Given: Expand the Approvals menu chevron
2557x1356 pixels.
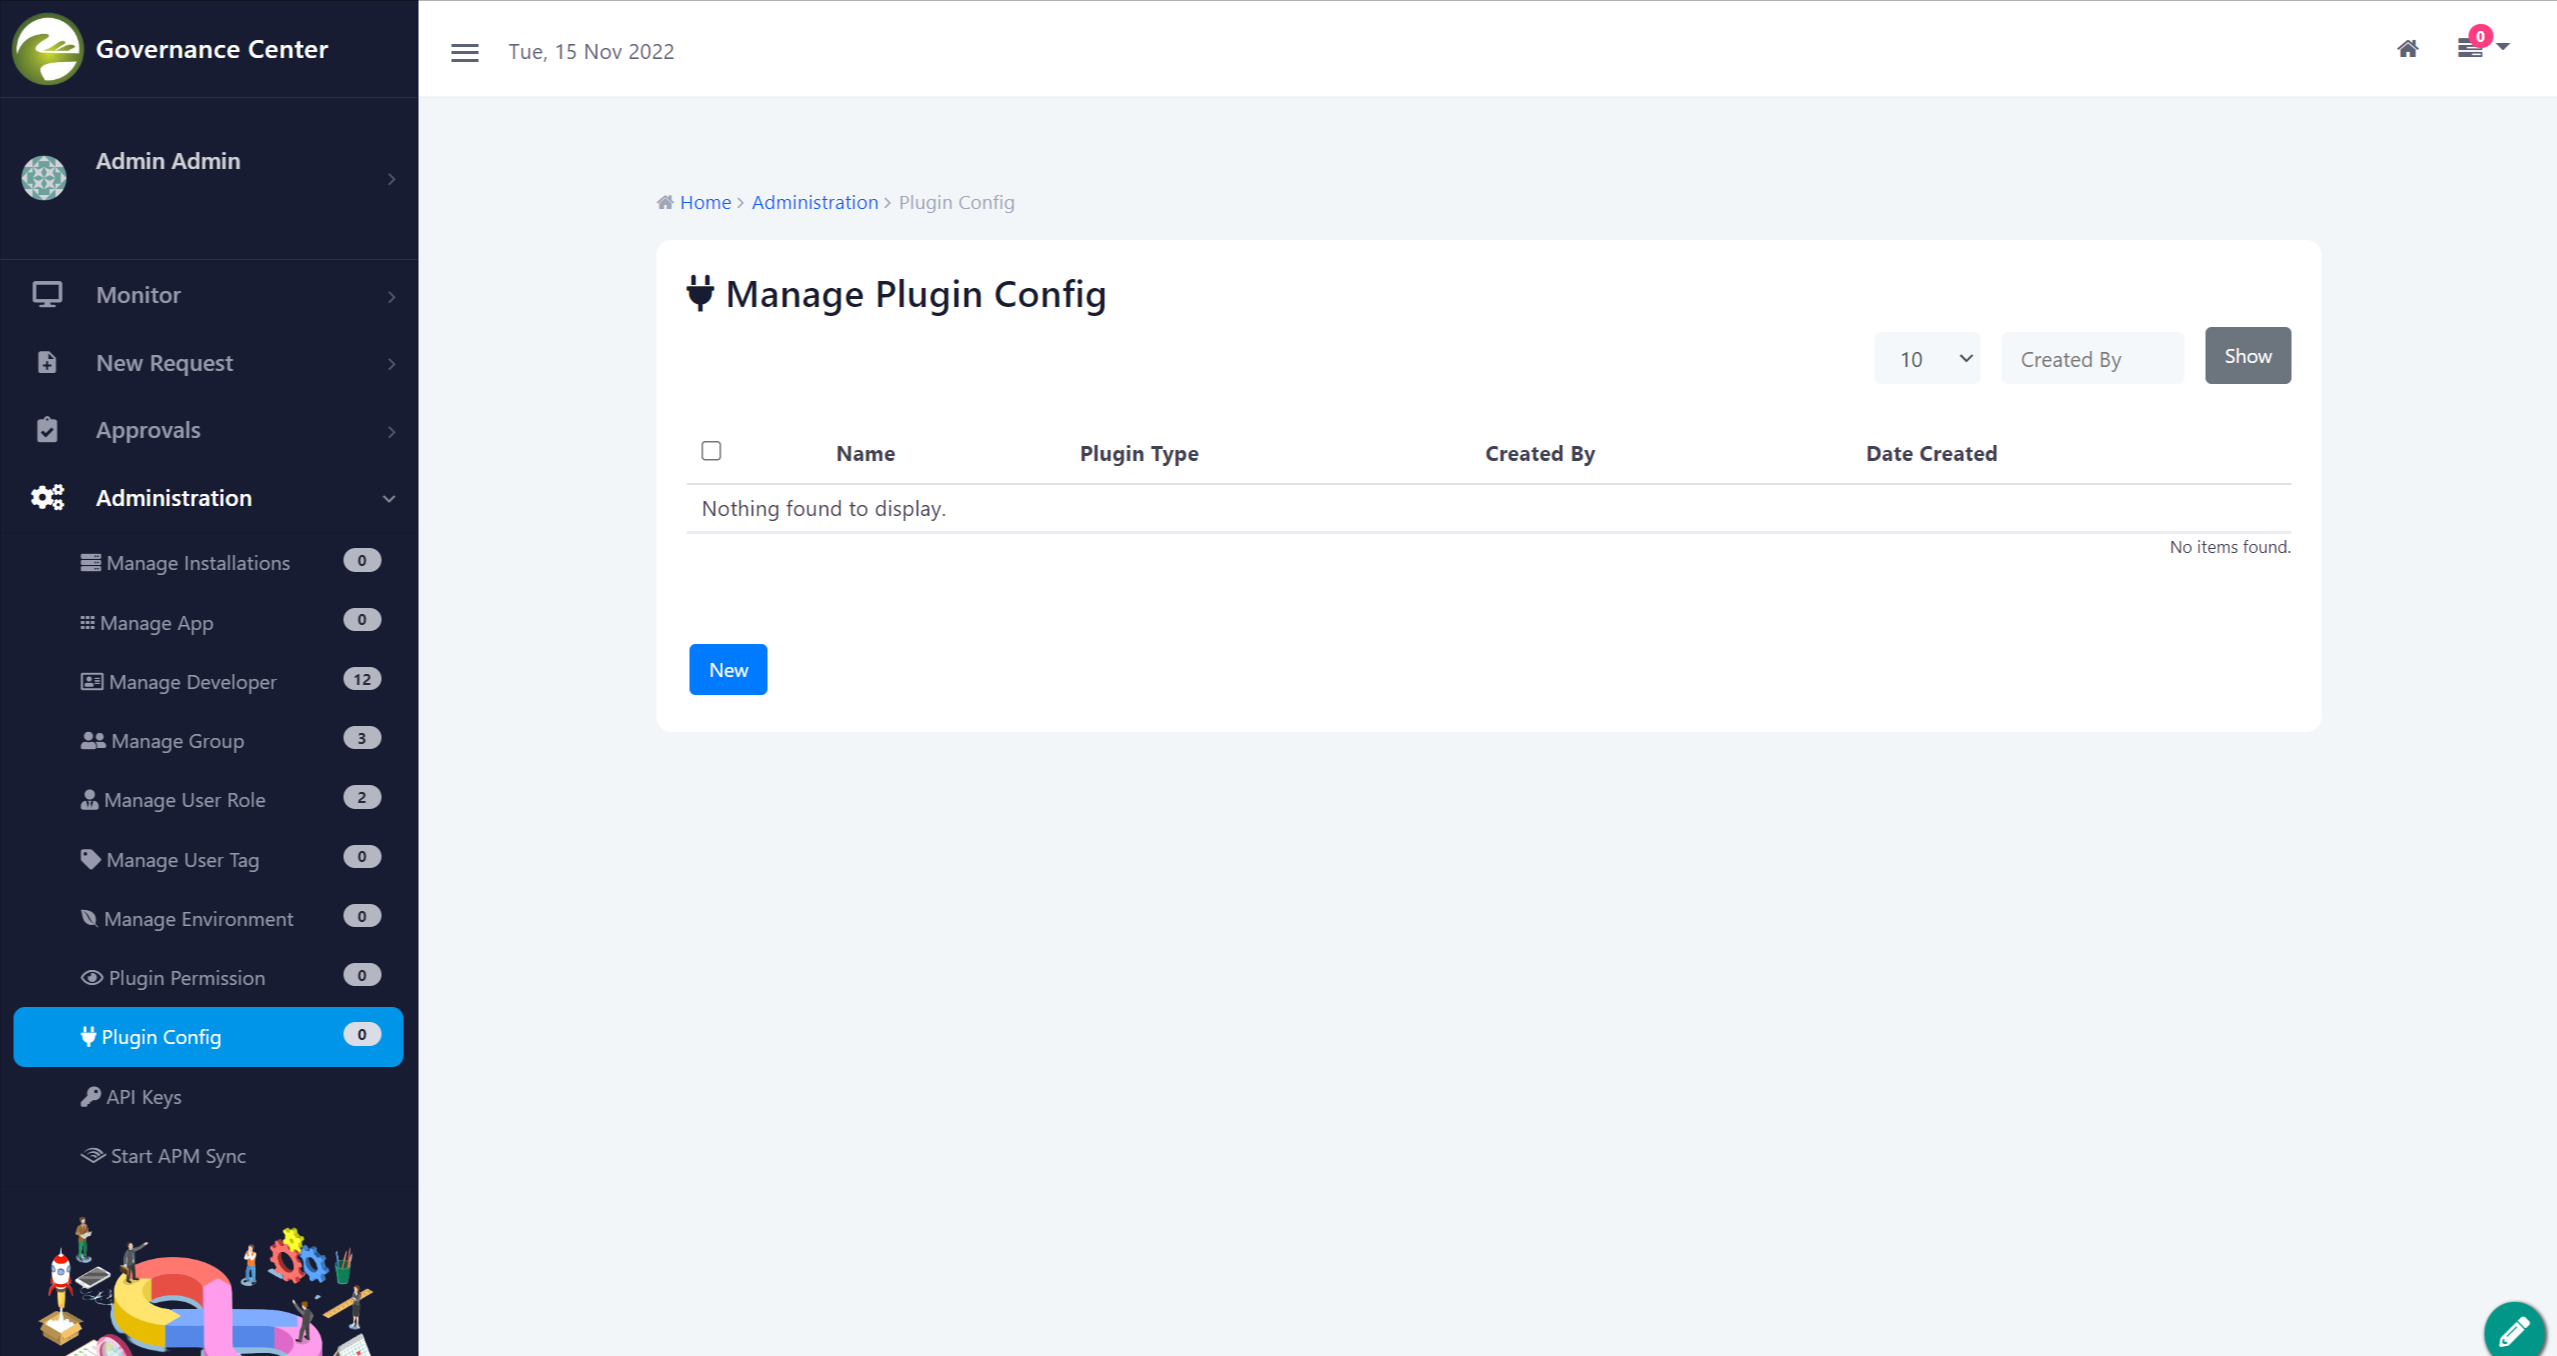Looking at the screenshot, I should point(391,431).
